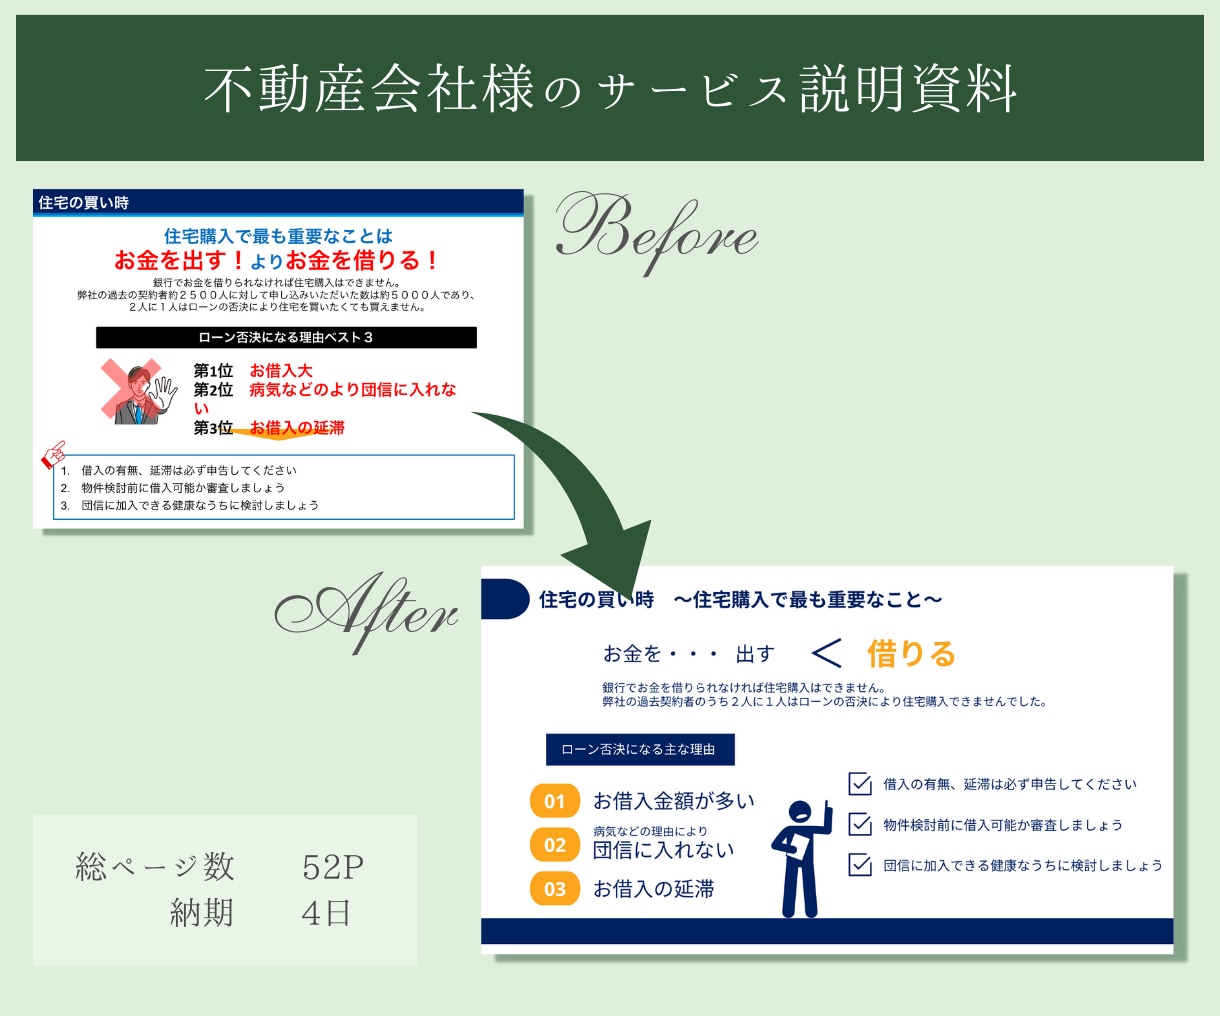Click the checkbox beside 団信に加入できる健康なうちに

[x=860, y=865]
